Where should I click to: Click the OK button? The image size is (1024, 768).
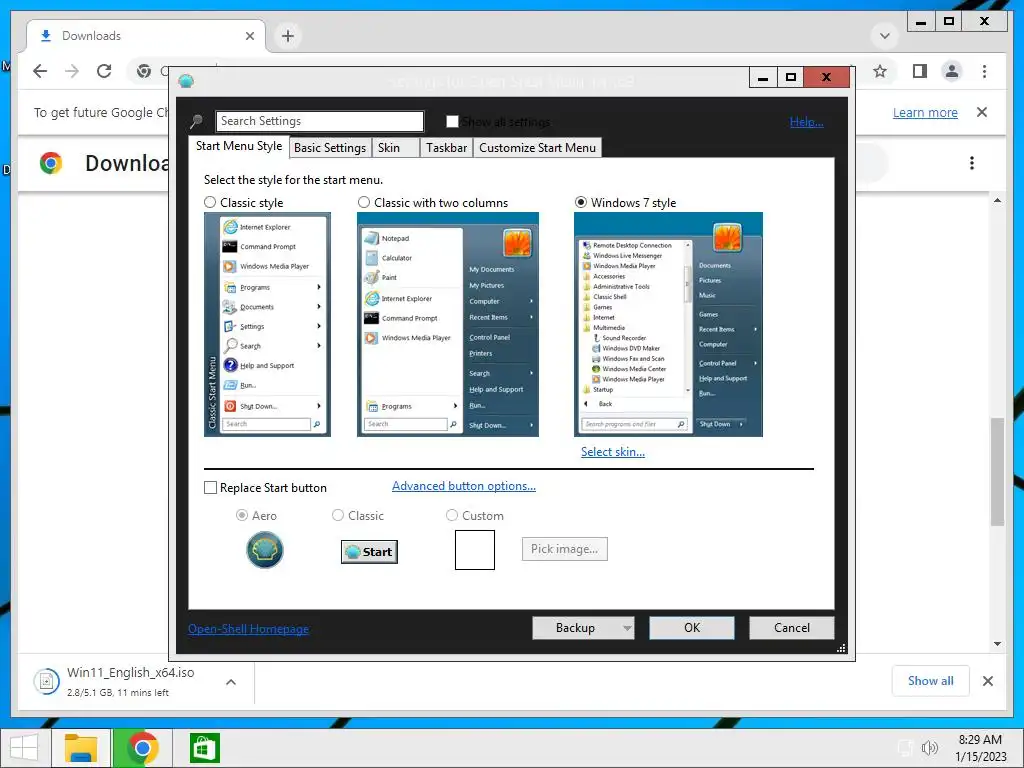pyautogui.click(x=692, y=628)
